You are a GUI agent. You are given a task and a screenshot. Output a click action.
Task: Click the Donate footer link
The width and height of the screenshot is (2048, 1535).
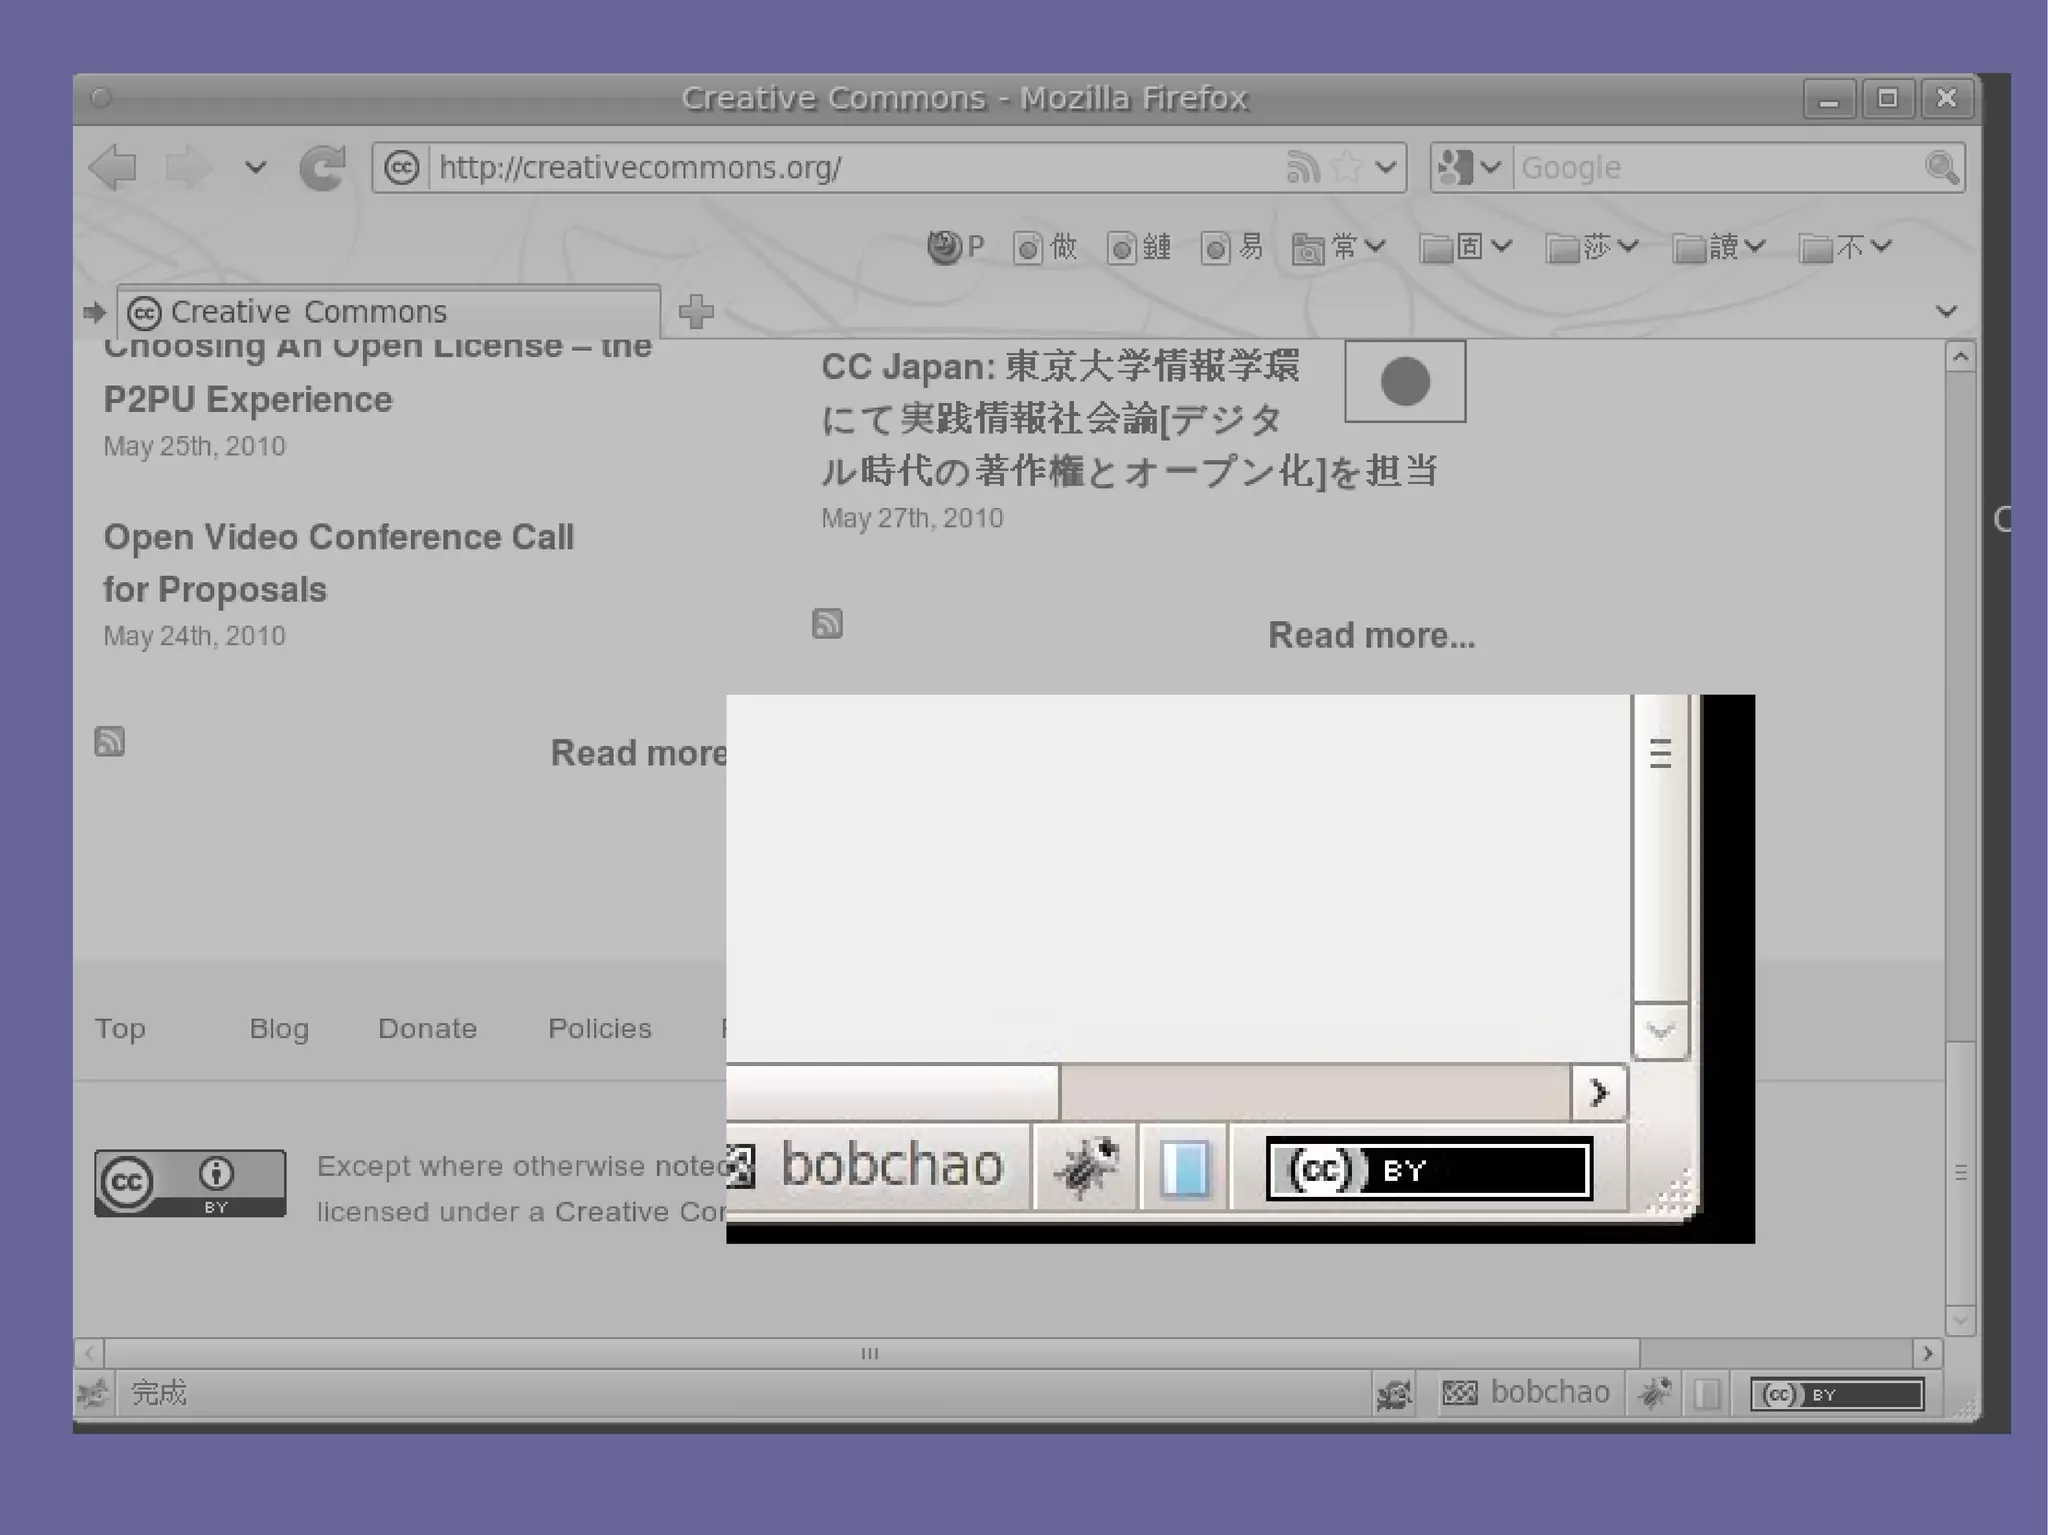click(x=427, y=1028)
